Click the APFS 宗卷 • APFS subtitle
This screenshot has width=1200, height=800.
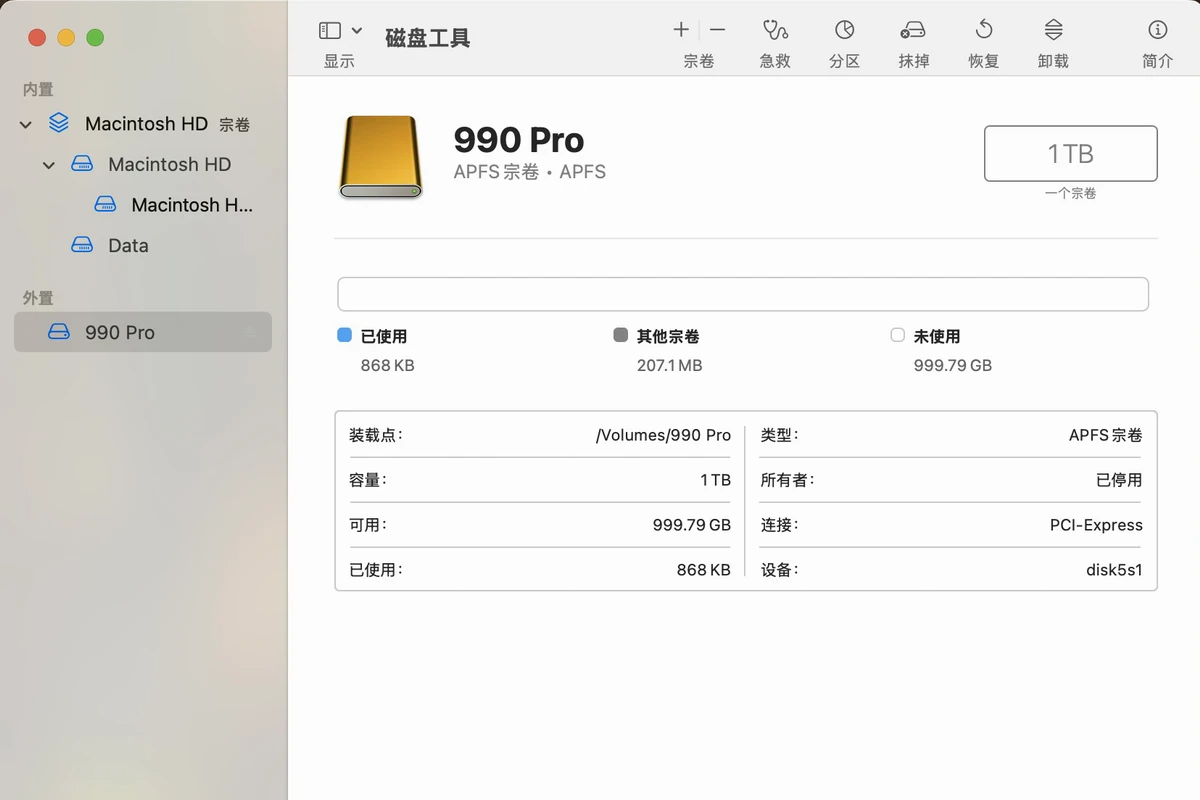click(x=530, y=172)
